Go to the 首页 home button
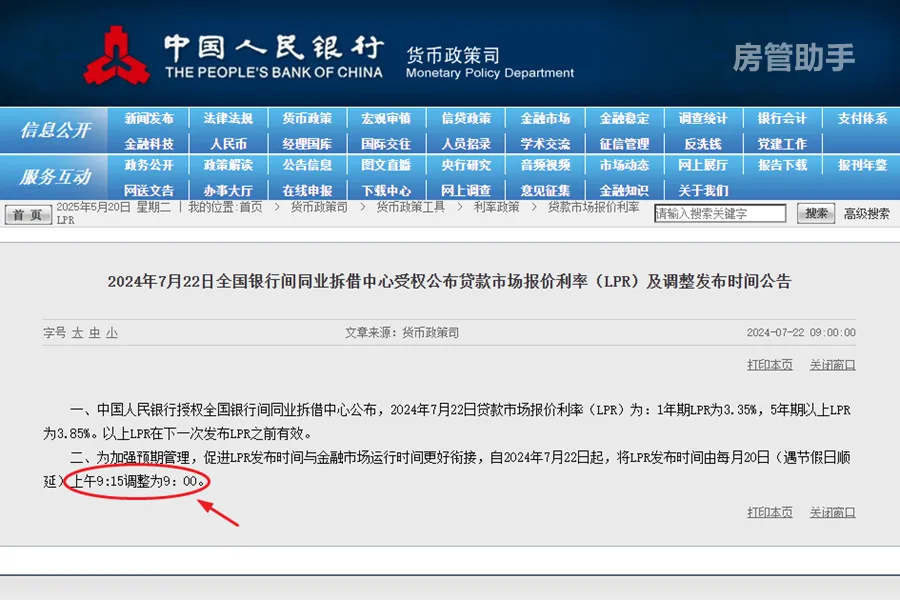900x600 pixels. [28, 214]
